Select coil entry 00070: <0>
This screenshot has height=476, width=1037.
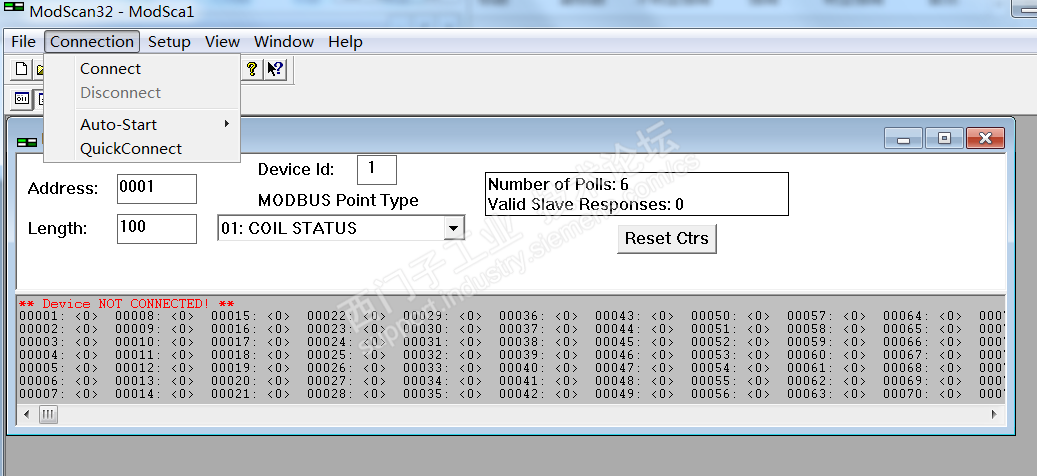click(x=923, y=394)
